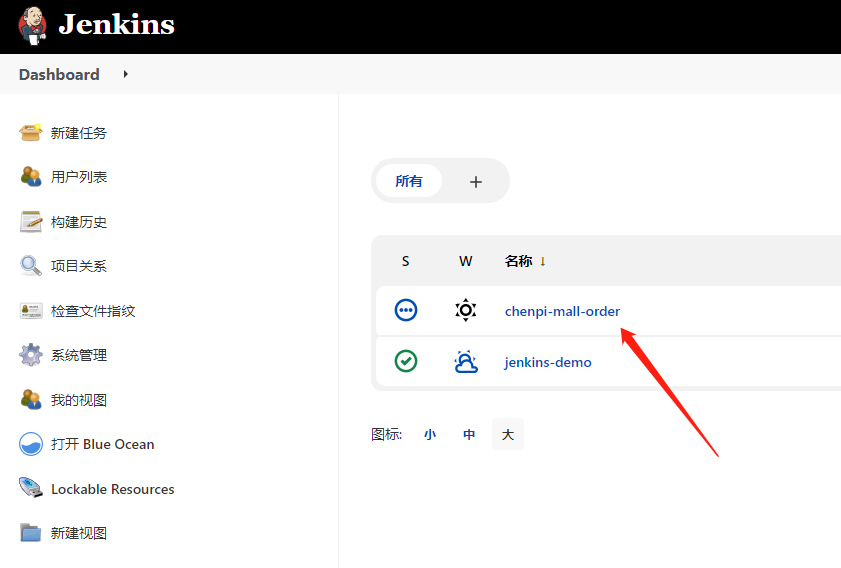Open the 检查文件指纹 link
The image size is (841, 568).
[x=93, y=311]
